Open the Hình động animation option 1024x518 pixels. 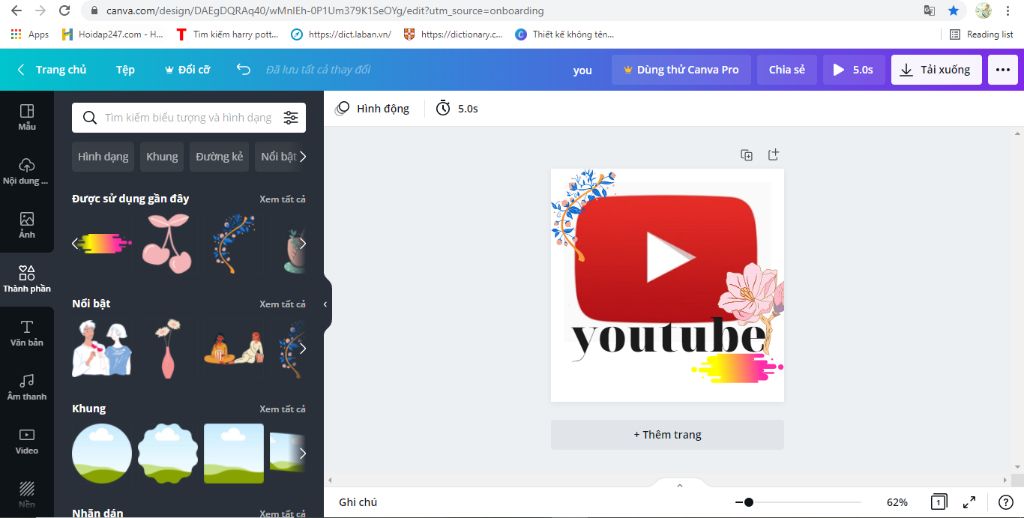click(x=372, y=108)
